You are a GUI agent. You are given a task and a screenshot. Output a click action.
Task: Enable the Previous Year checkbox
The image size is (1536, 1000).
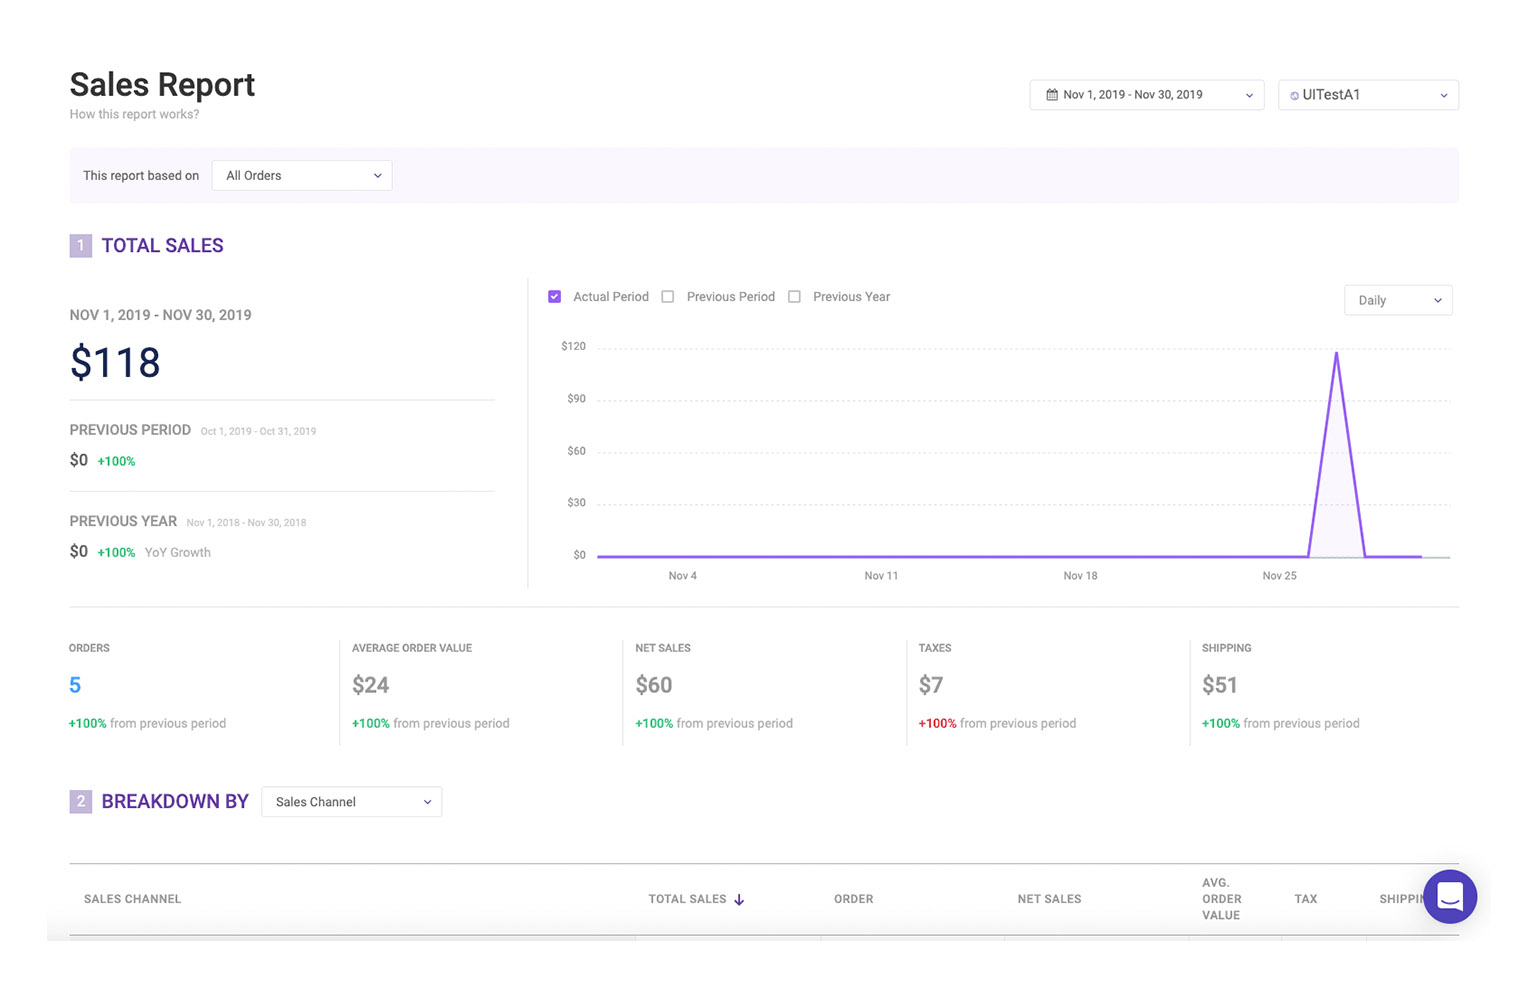coord(794,297)
